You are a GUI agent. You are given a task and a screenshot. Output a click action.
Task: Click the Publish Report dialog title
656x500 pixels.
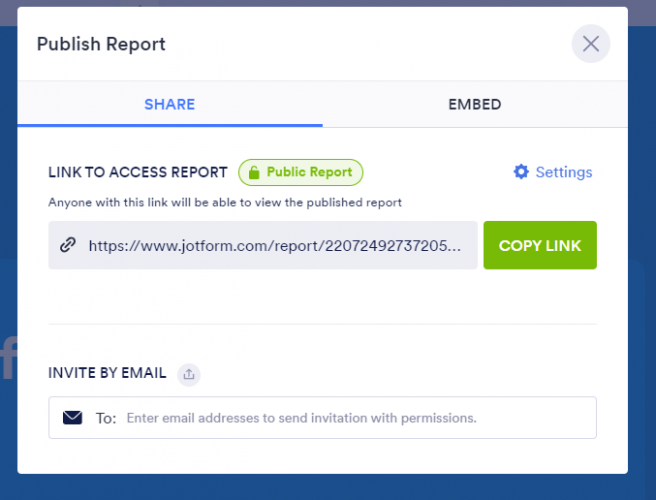click(101, 44)
